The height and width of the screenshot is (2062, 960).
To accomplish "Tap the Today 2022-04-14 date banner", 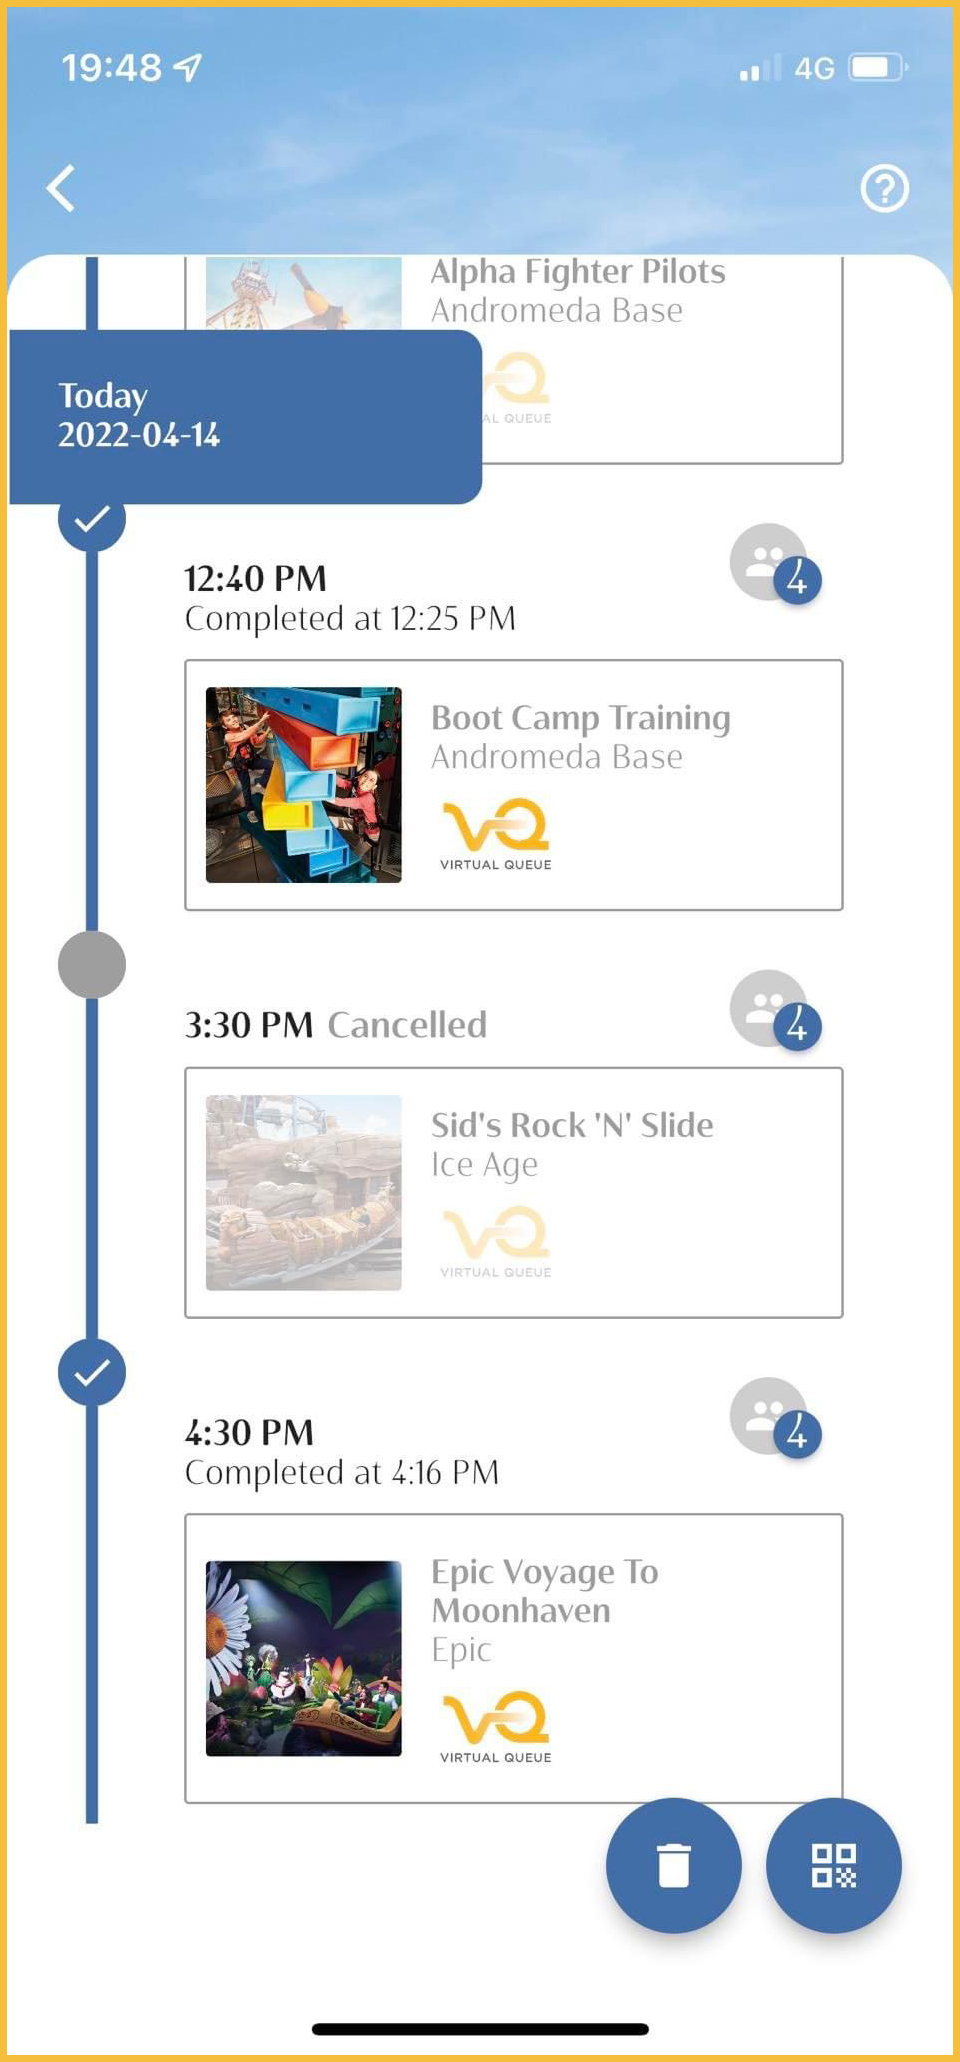I will 245,416.
